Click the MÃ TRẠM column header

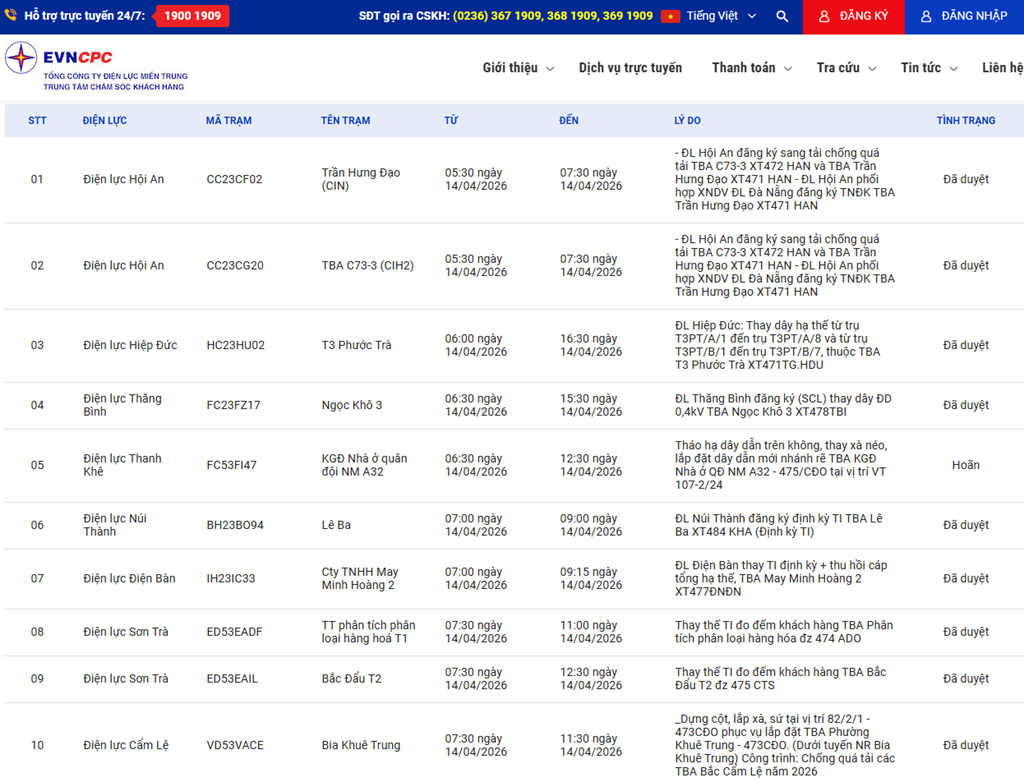pyautogui.click(x=228, y=121)
